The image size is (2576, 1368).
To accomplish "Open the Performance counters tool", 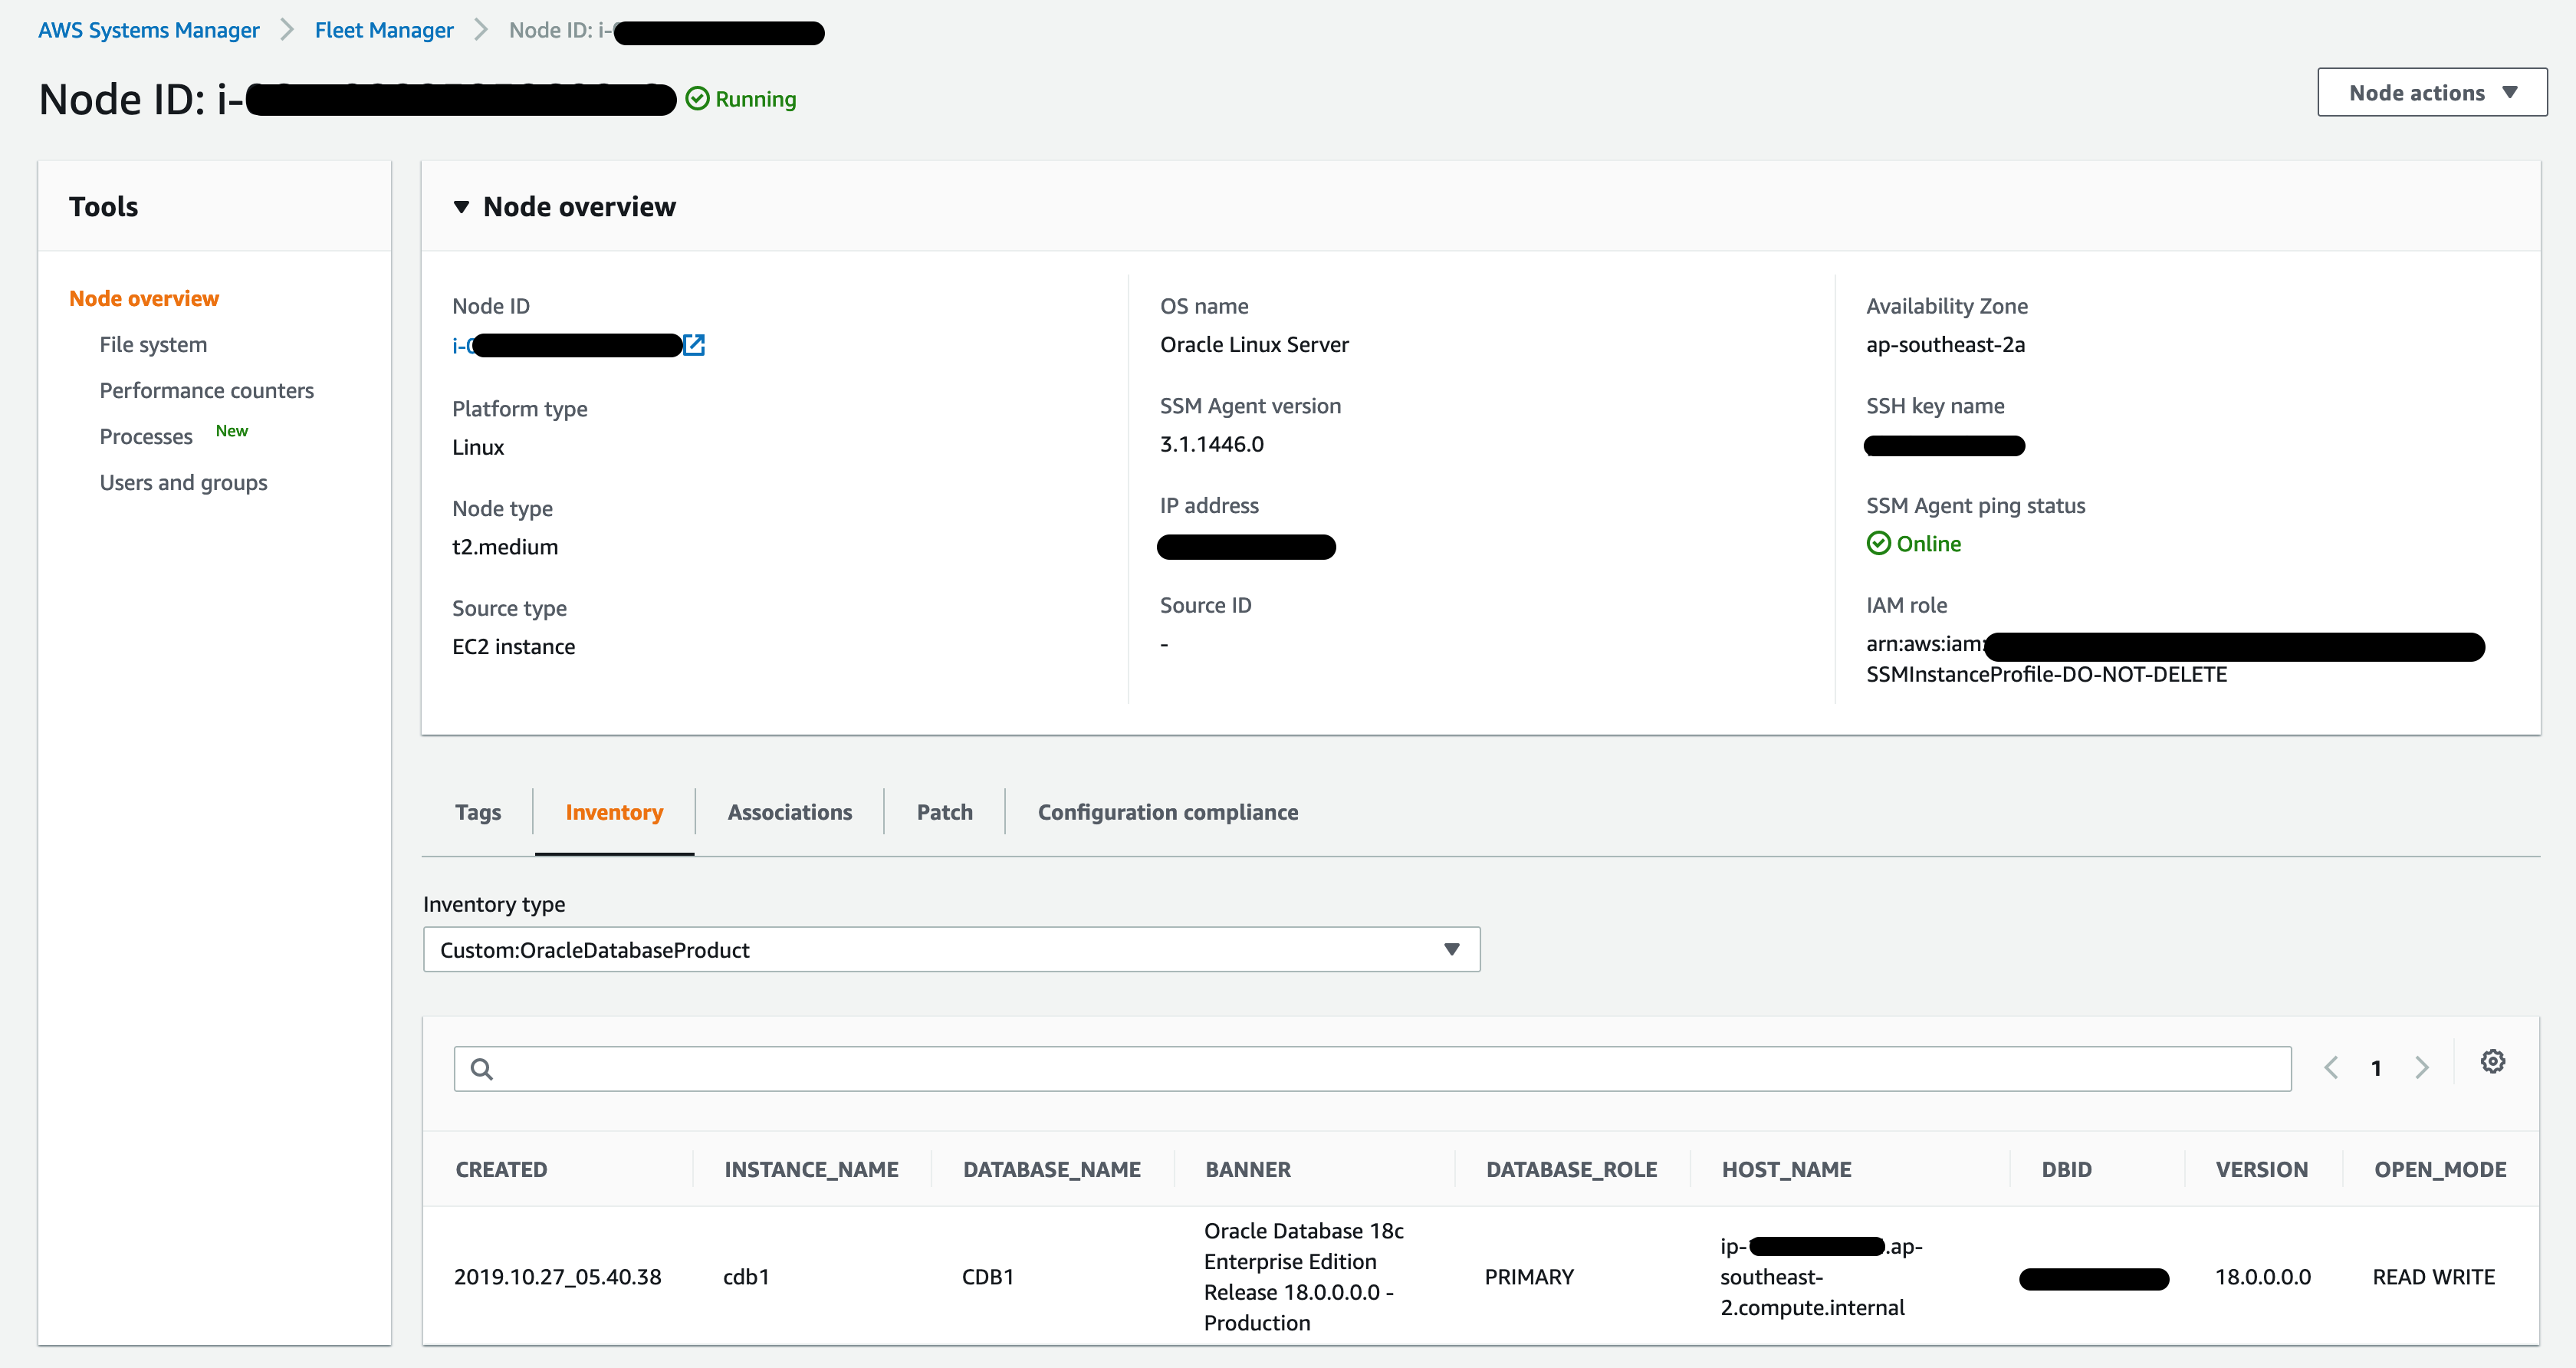I will pos(206,390).
